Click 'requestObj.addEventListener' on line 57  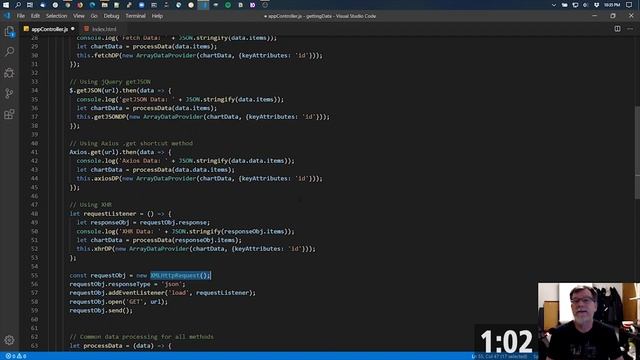(117, 293)
